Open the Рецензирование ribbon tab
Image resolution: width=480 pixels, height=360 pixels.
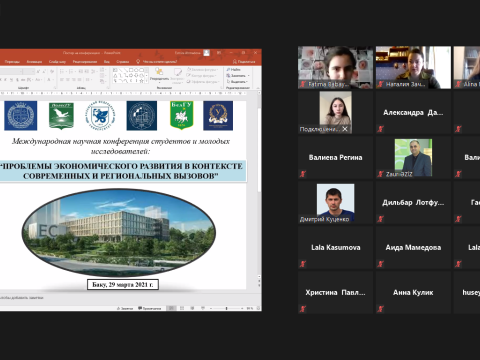tap(85, 62)
